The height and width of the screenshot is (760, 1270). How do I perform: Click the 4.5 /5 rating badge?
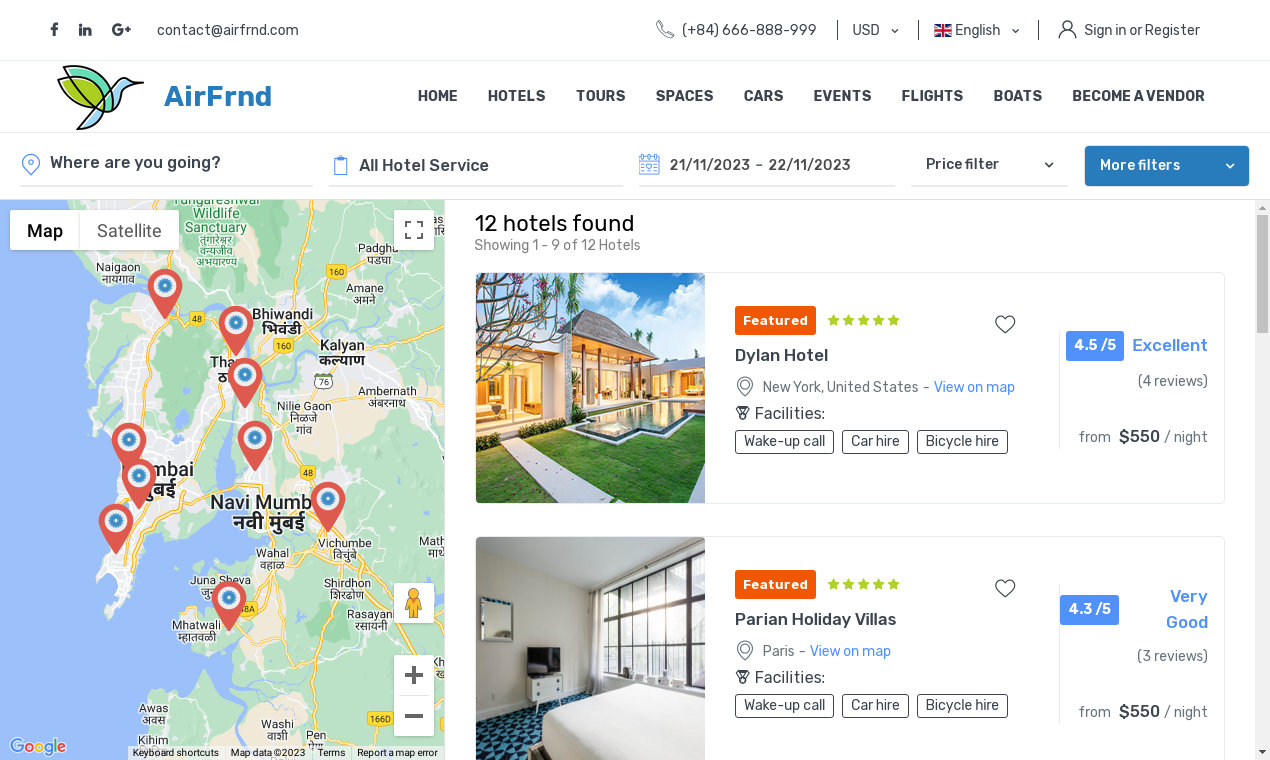click(x=1095, y=345)
